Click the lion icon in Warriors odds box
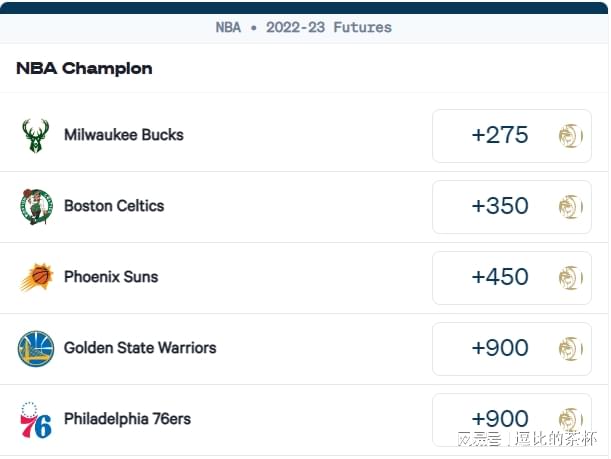Image resolution: width=611 pixels, height=459 pixels. pyautogui.click(x=571, y=348)
